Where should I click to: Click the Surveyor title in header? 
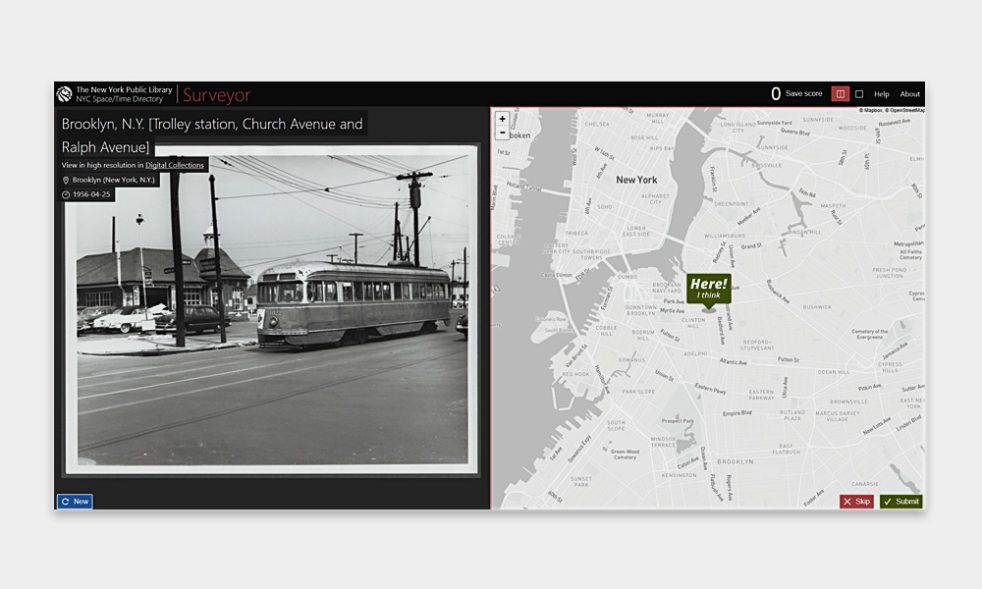tap(216, 95)
